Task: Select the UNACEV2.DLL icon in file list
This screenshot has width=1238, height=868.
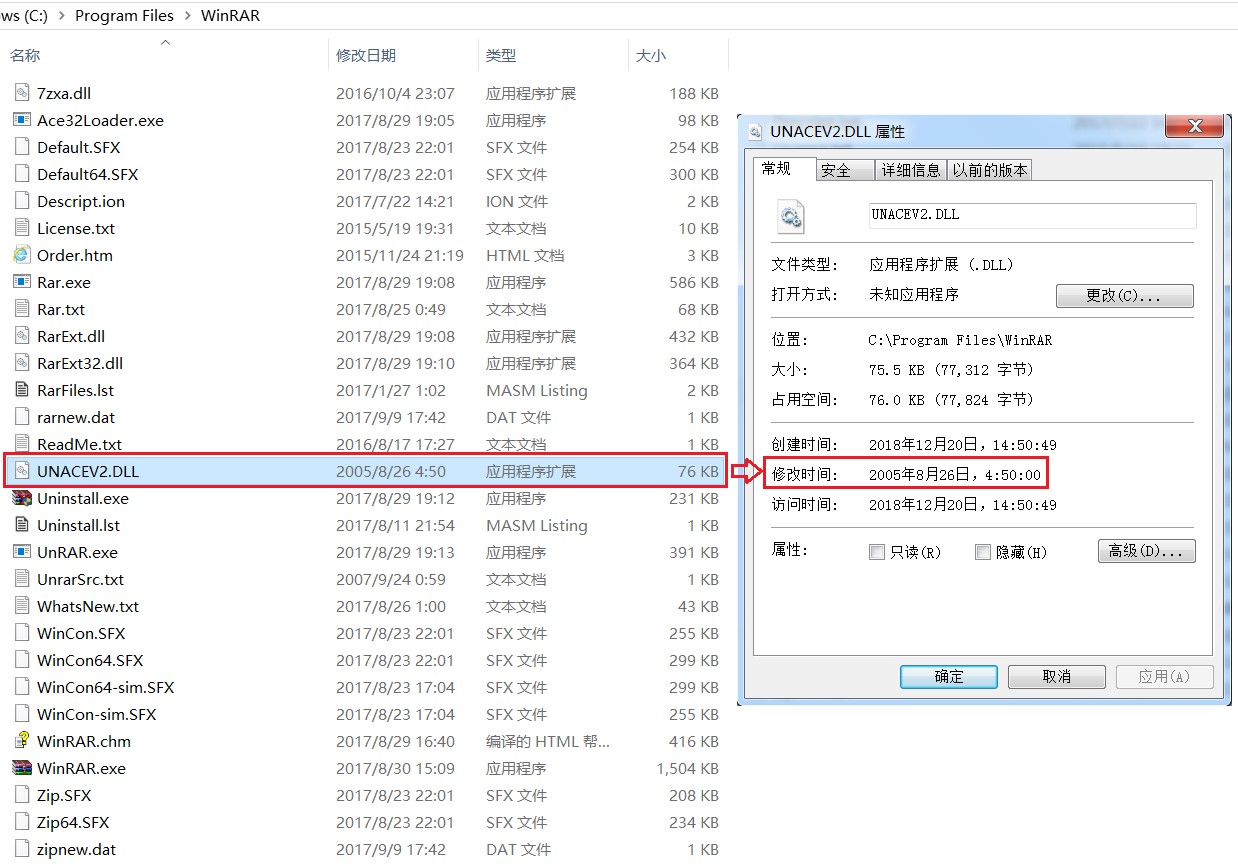Action: (x=22, y=471)
